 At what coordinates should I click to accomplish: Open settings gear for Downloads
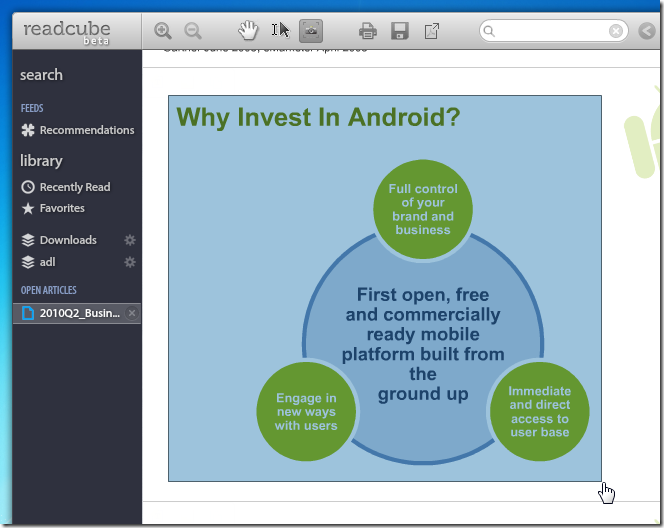pyautogui.click(x=129, y=240)
